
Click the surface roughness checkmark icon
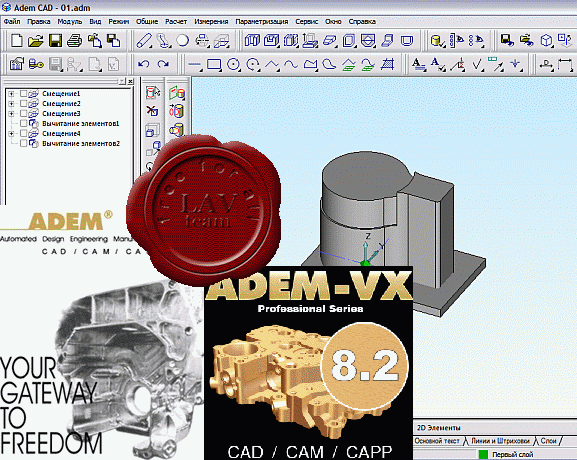click(x=477, y=65)
